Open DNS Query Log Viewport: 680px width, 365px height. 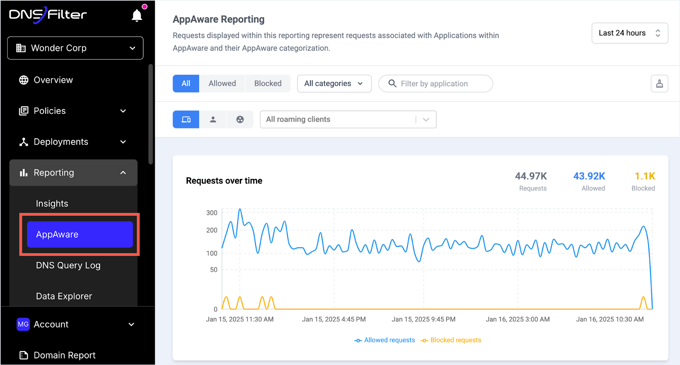coord(68,265)
